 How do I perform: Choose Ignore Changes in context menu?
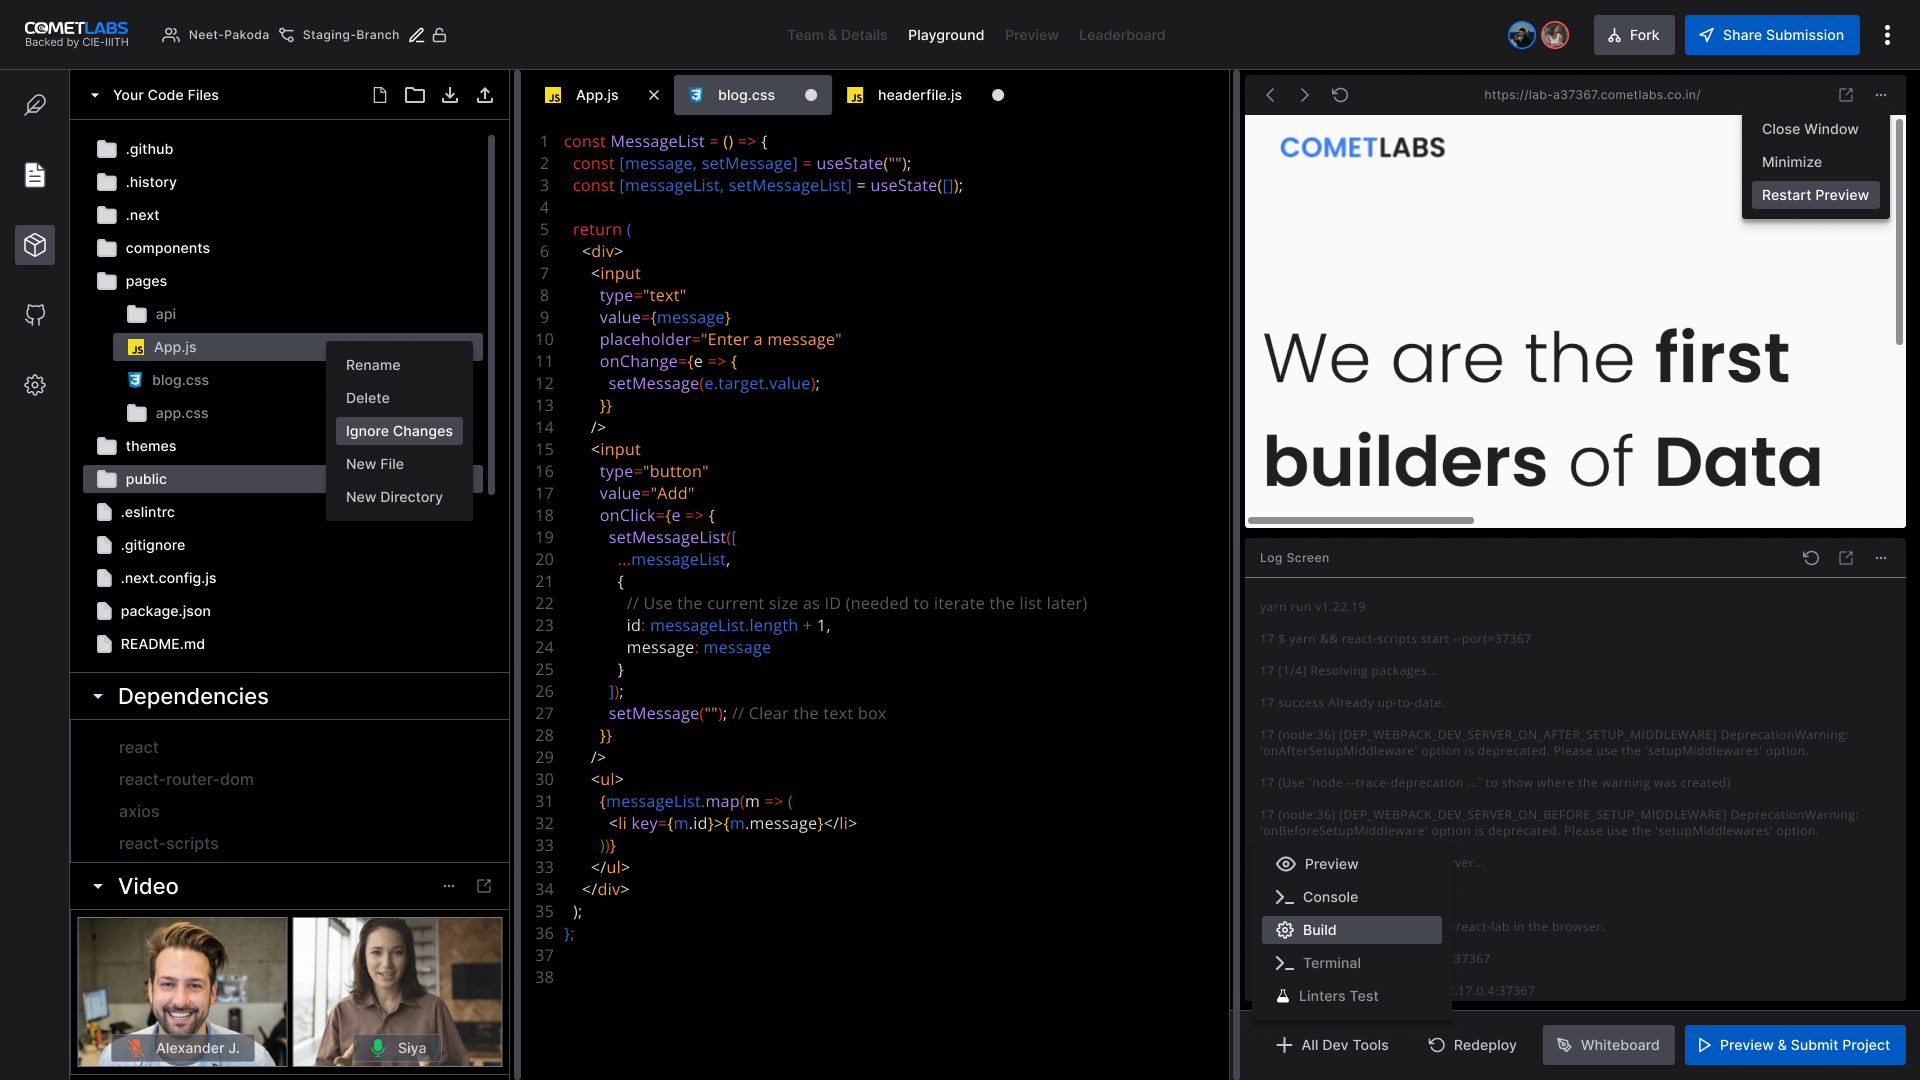click(x=399, y=431)
